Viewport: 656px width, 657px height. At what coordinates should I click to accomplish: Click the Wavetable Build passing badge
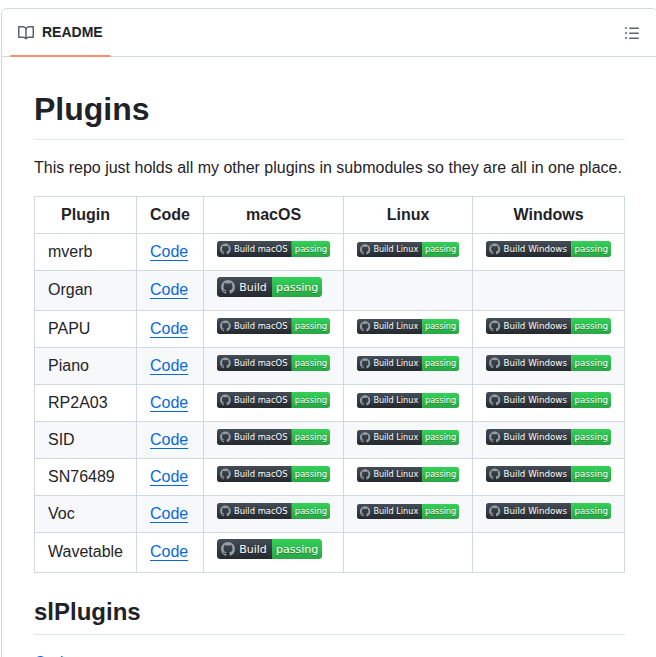click(269, 549)
